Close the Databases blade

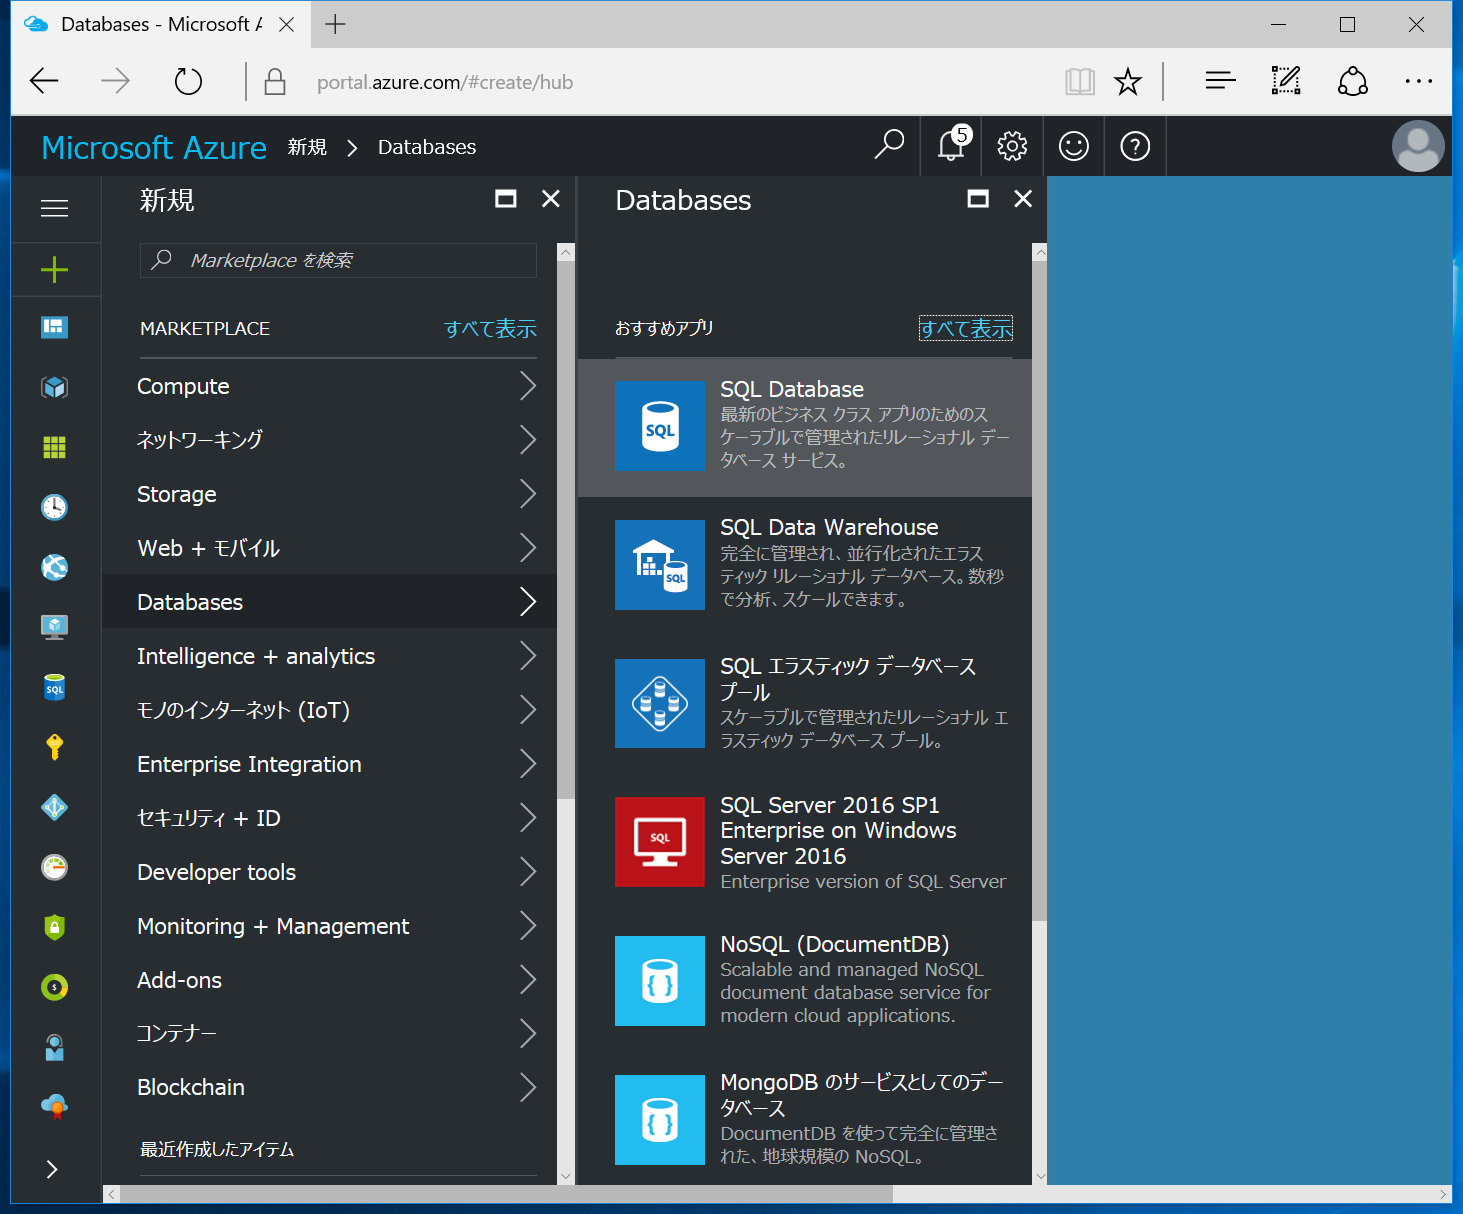[1023, 199]
